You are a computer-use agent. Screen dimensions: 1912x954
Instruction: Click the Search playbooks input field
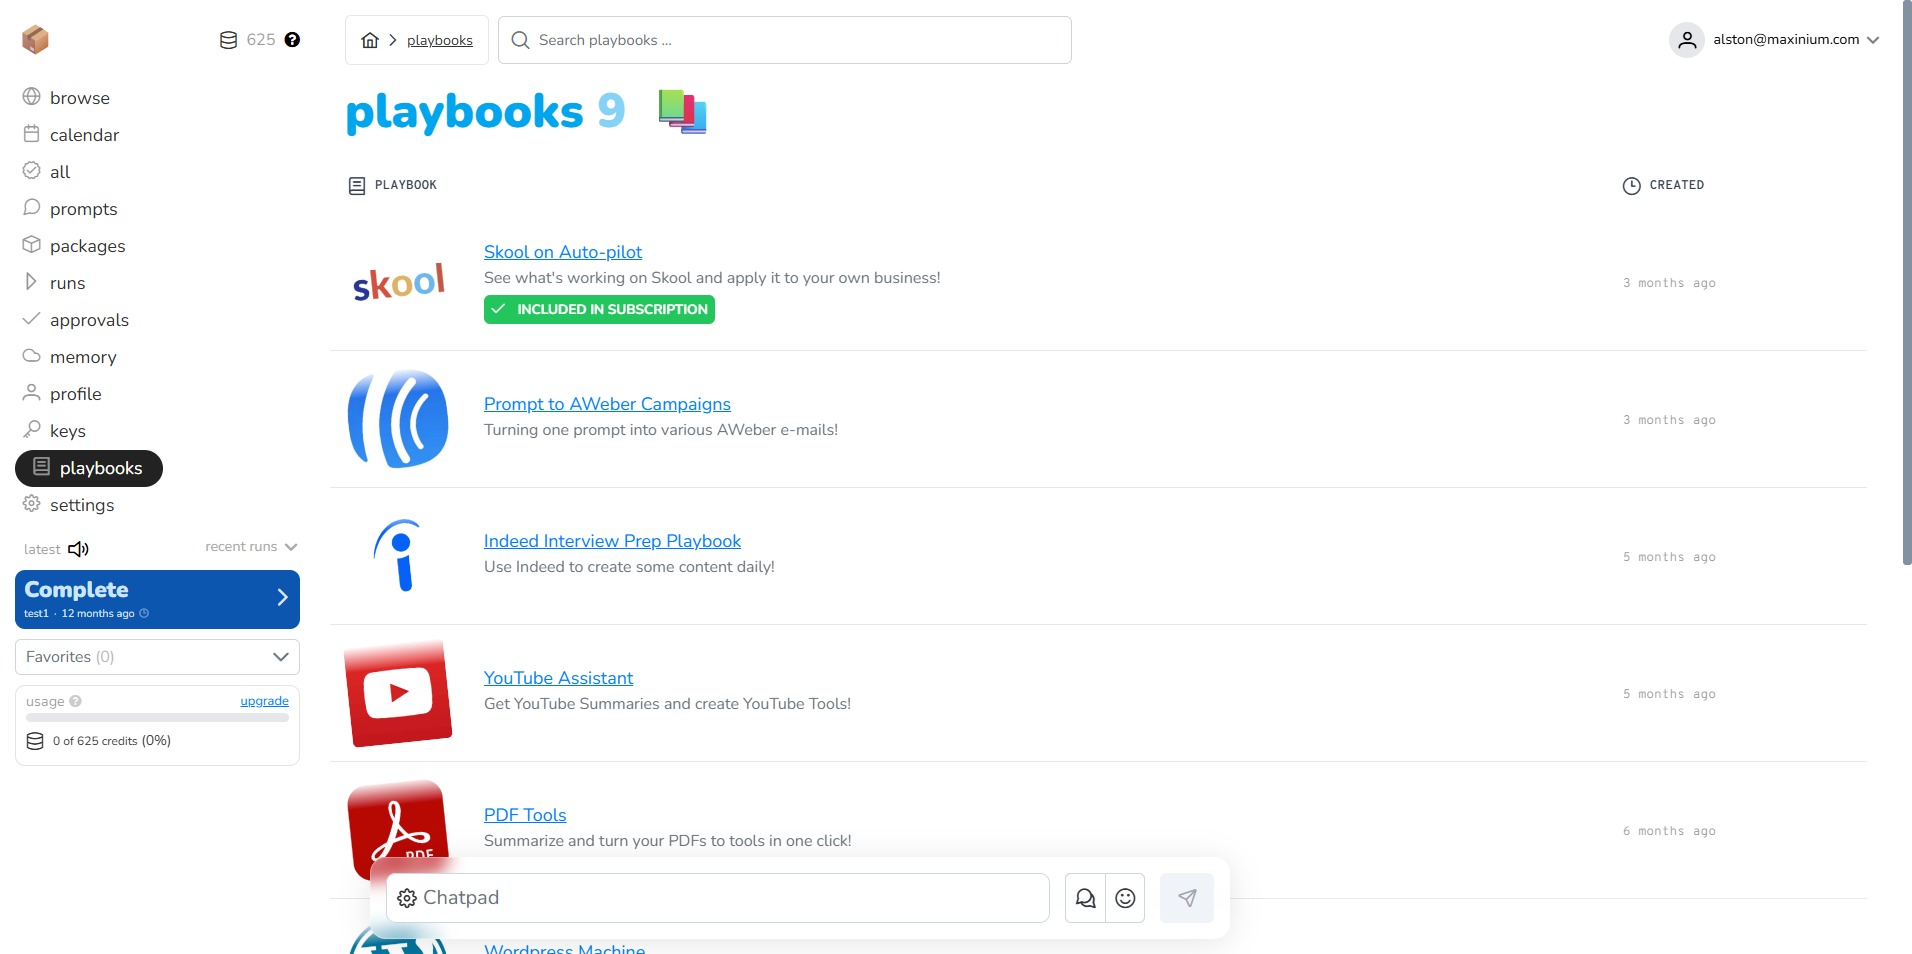pyautogui.click(x=785, y=40)
